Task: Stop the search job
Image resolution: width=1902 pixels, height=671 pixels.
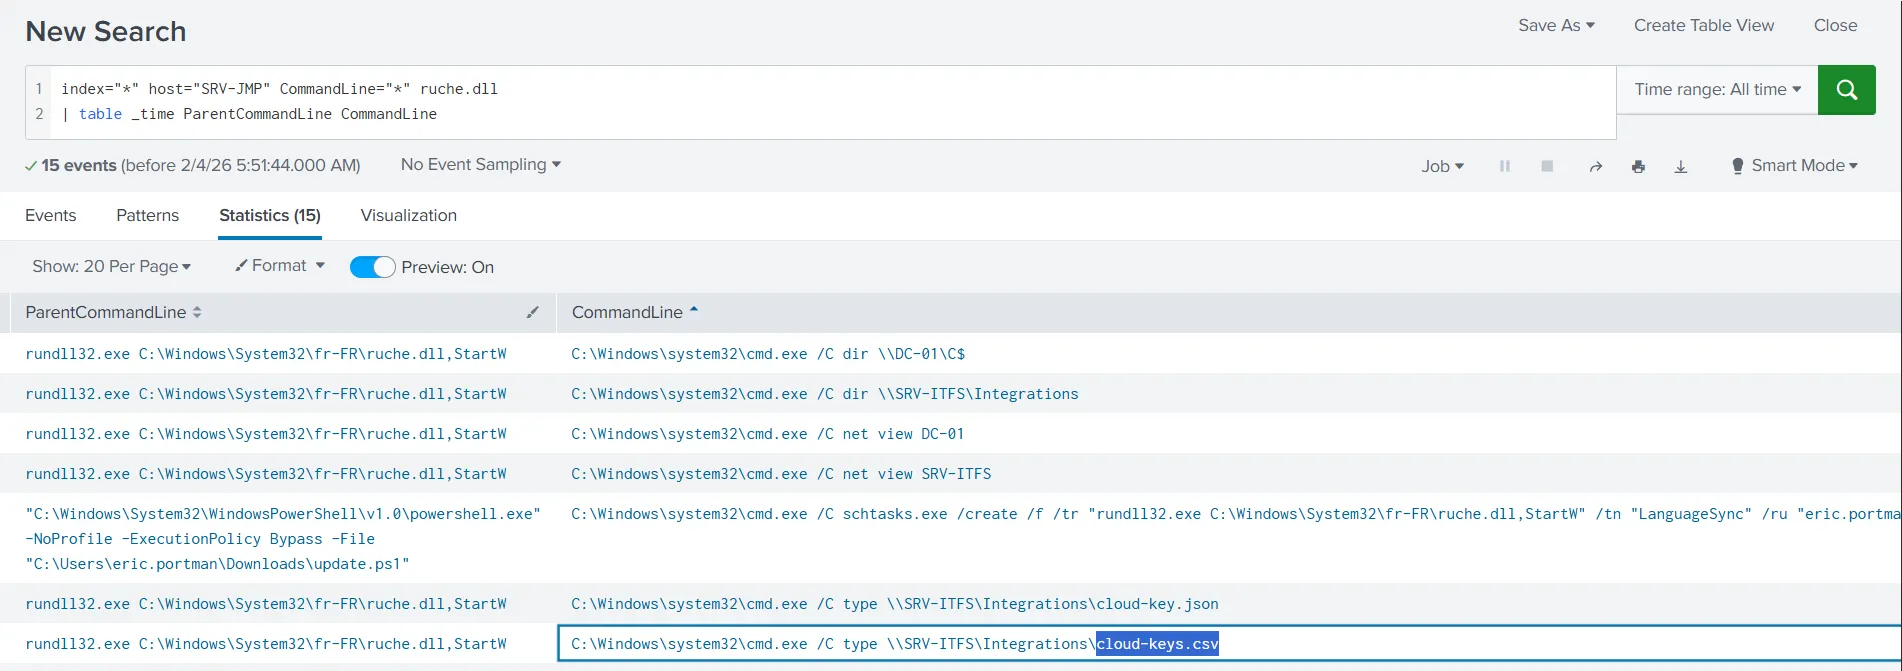Action: point(1547,166)
